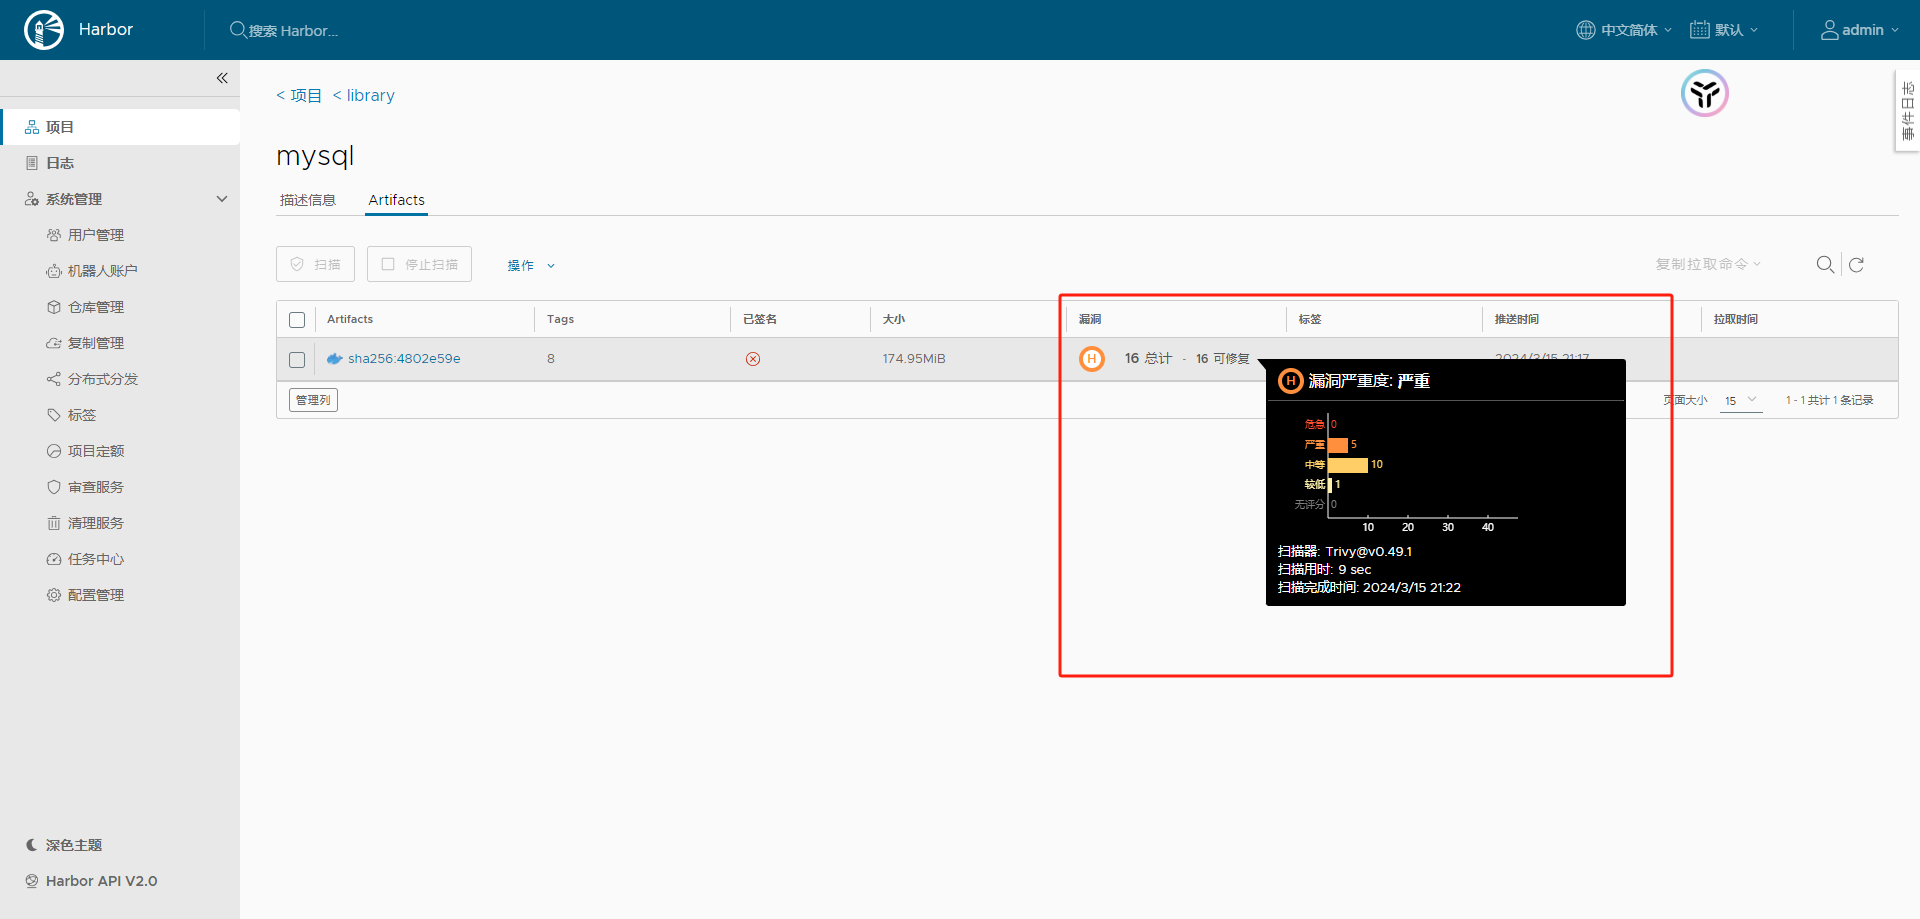This screenshot has height=919, width=1920.
Task: Click the orange H severity icon in row
Action: [1092, 359]
